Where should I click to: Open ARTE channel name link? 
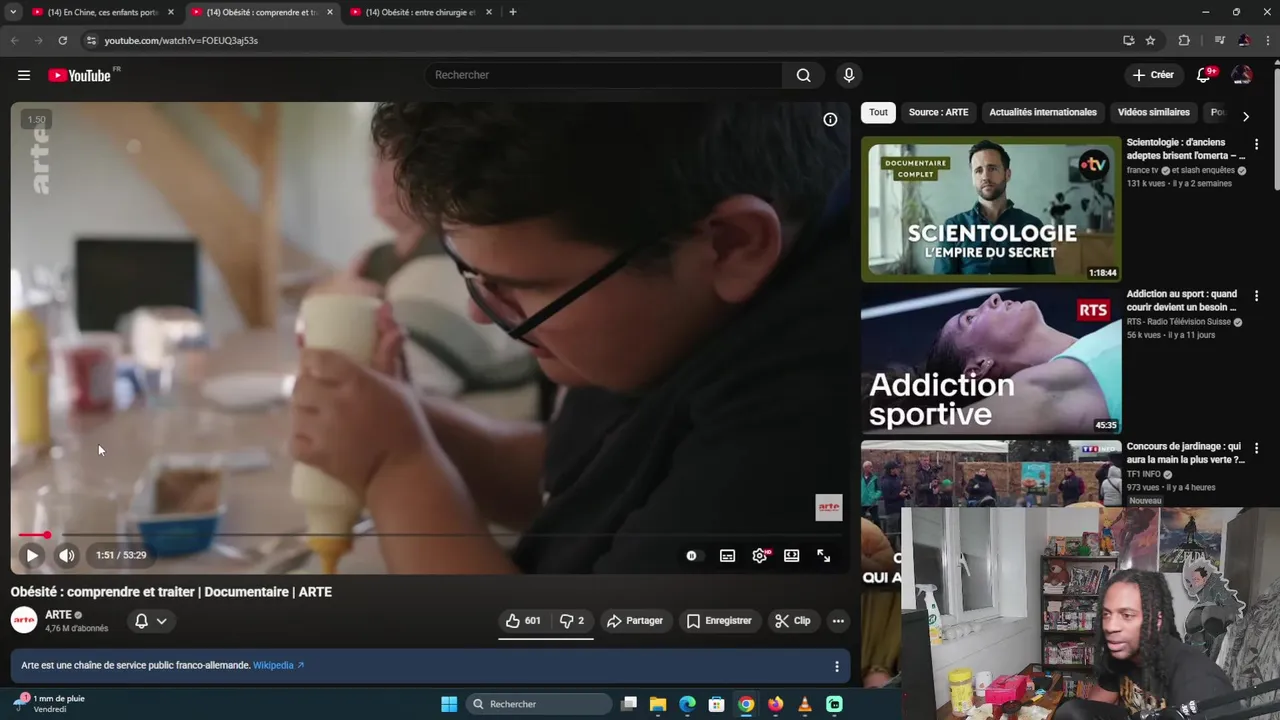(59, 615)
